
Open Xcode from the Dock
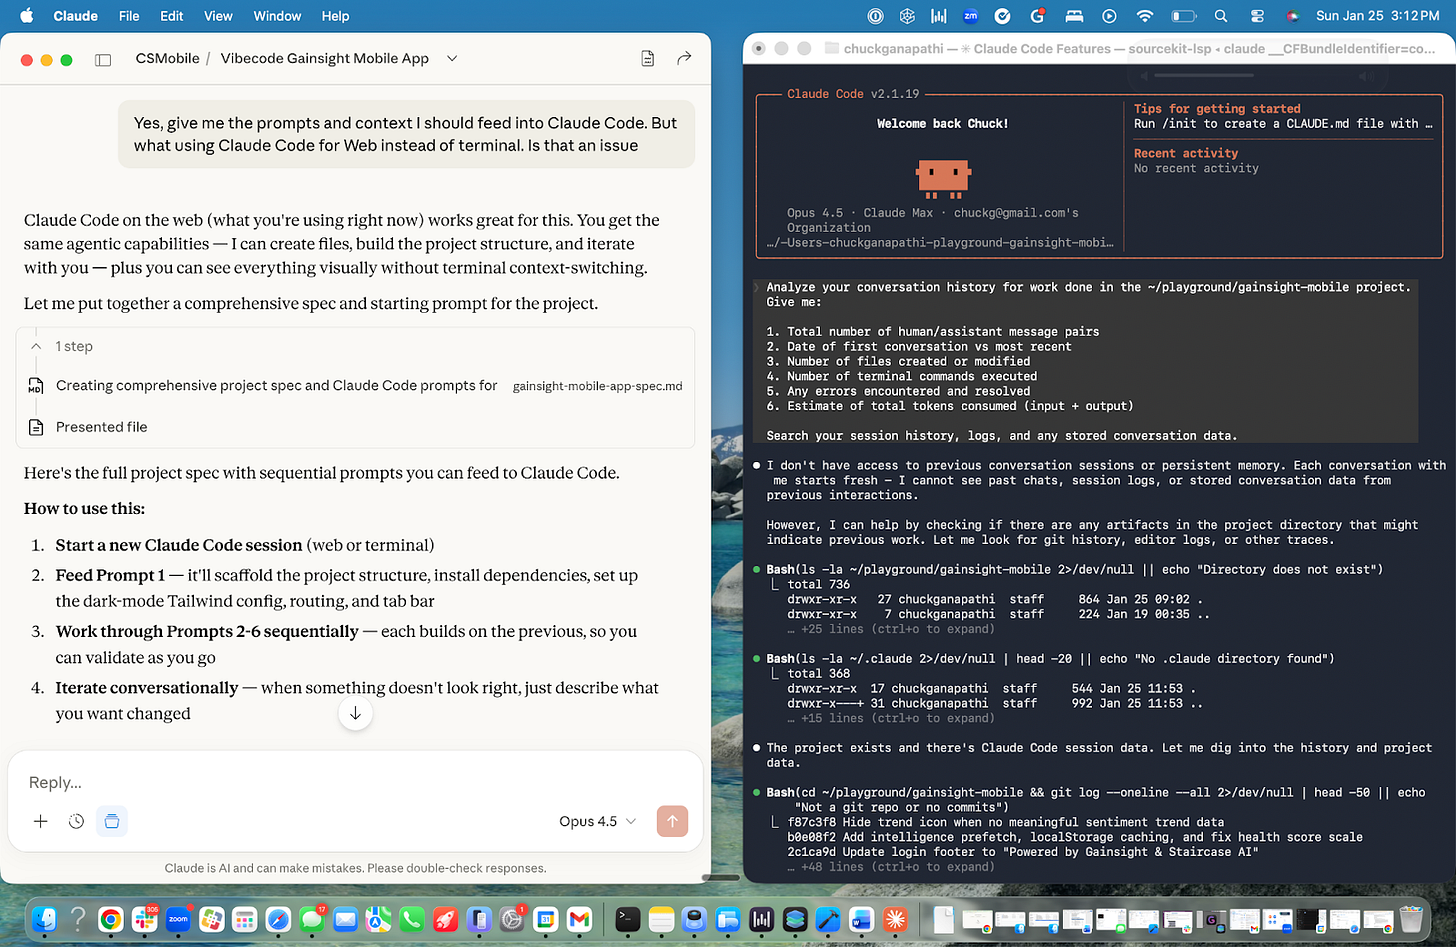pos(828,919)
